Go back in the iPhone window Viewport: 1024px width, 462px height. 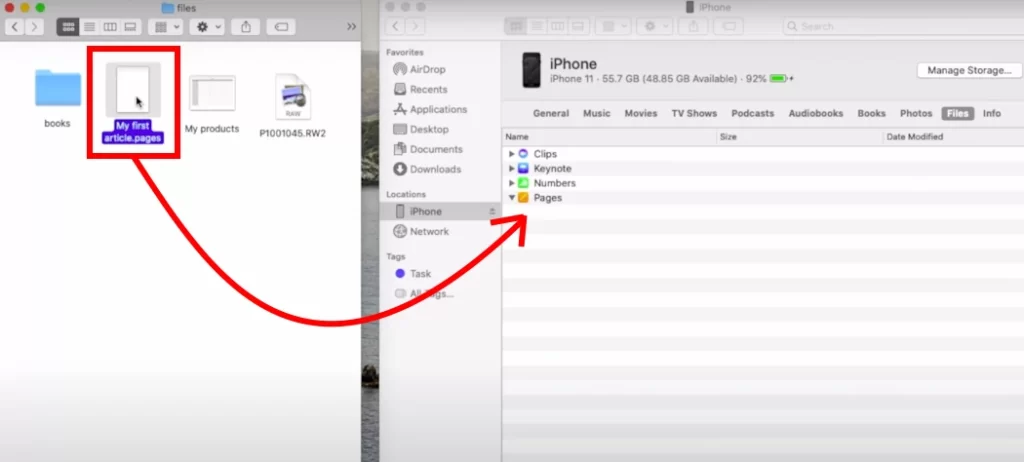(395, 26)
